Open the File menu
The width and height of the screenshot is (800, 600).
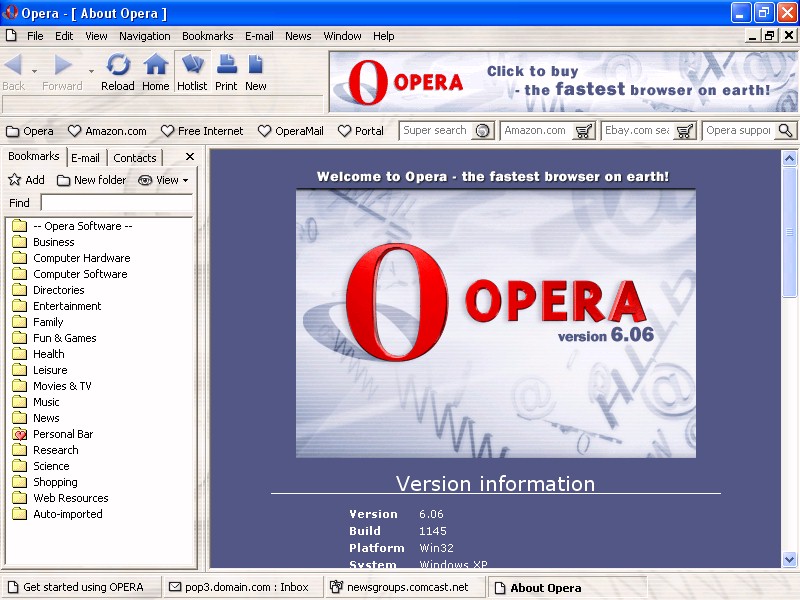[x=35, y=36]
